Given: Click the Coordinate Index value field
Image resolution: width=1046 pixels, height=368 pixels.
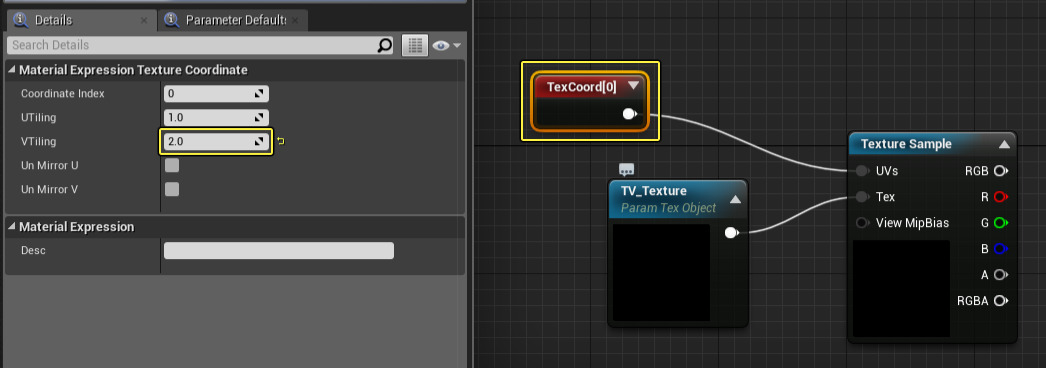Looking at the screenshot, I should click(x=216, y=94).
